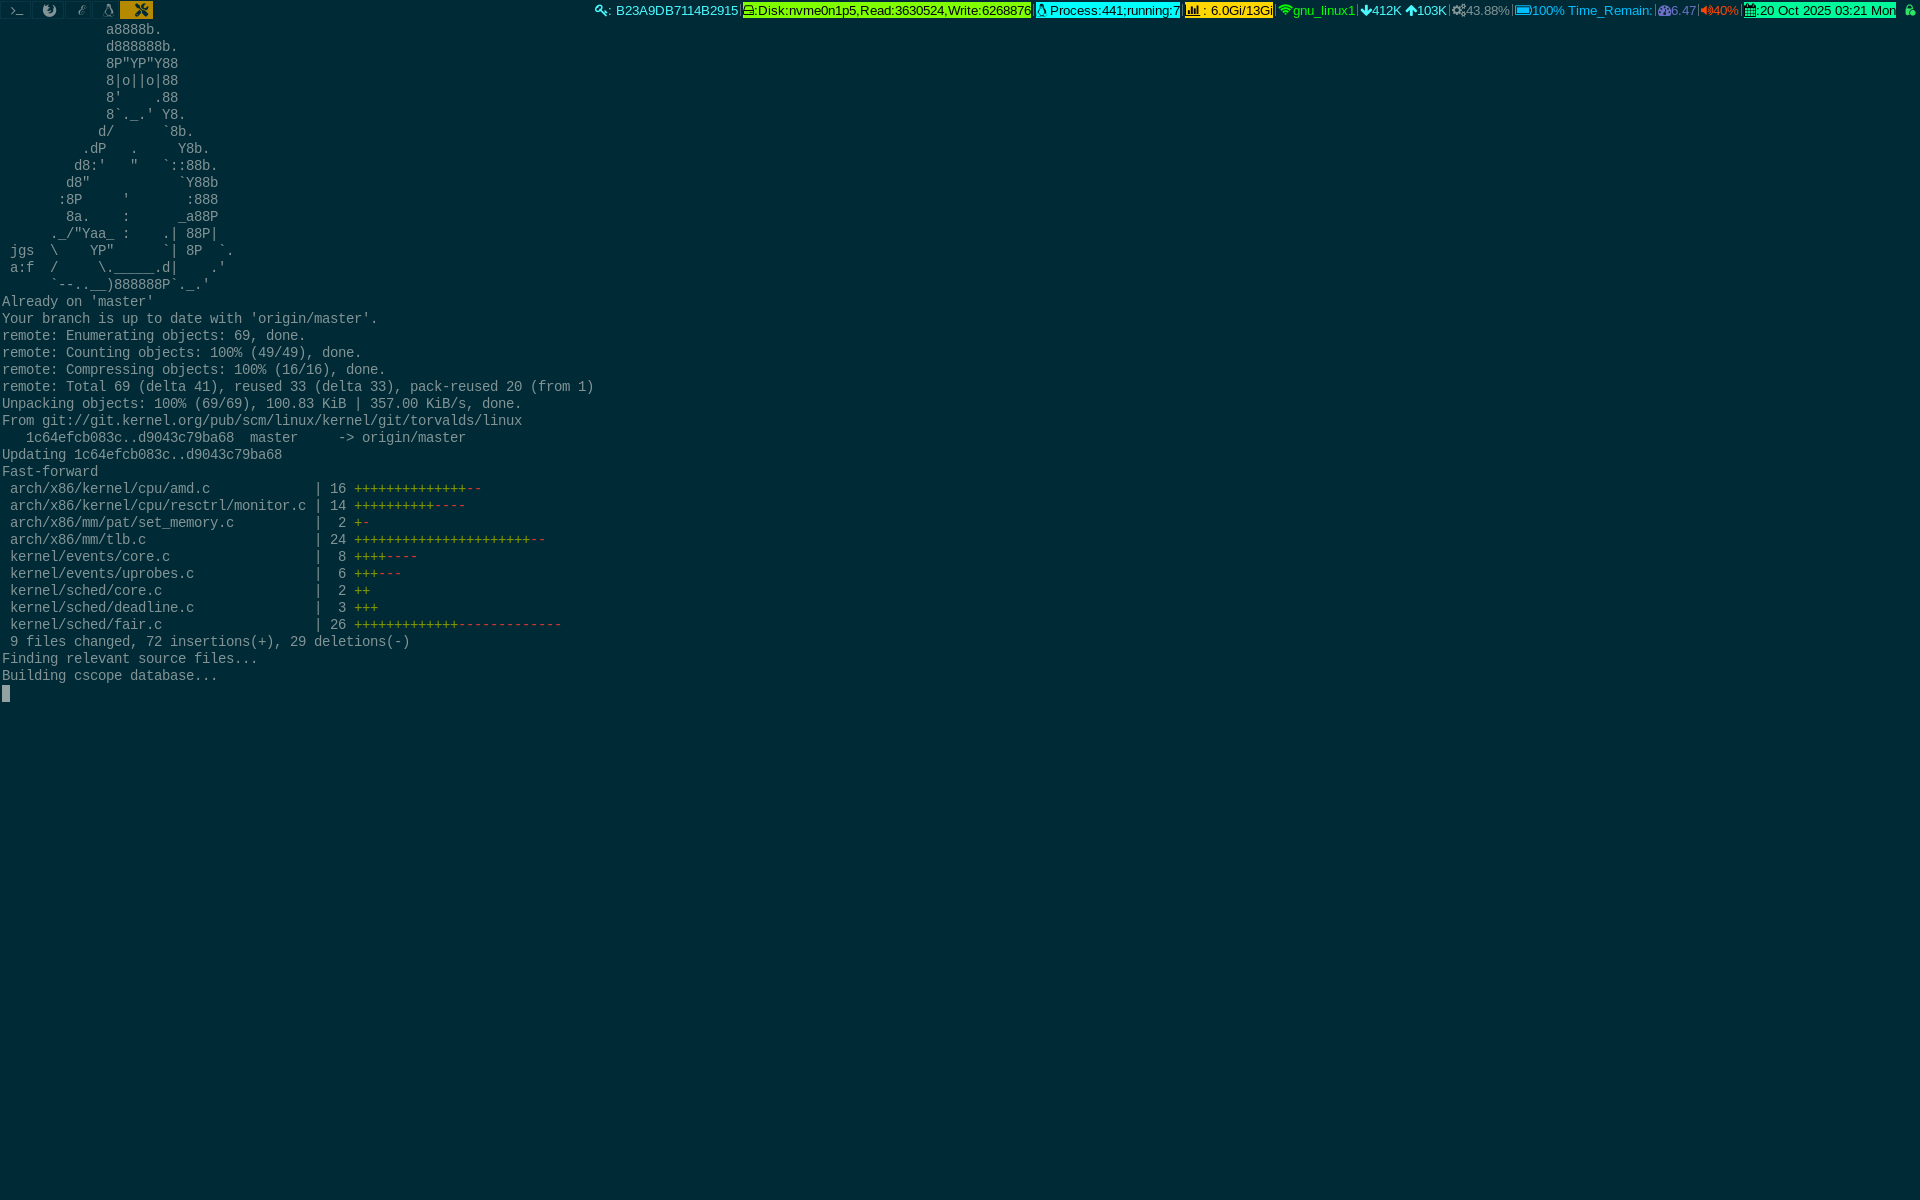
Task: Click the 412K download speed indicator
Action: [x=1381, y=10]
